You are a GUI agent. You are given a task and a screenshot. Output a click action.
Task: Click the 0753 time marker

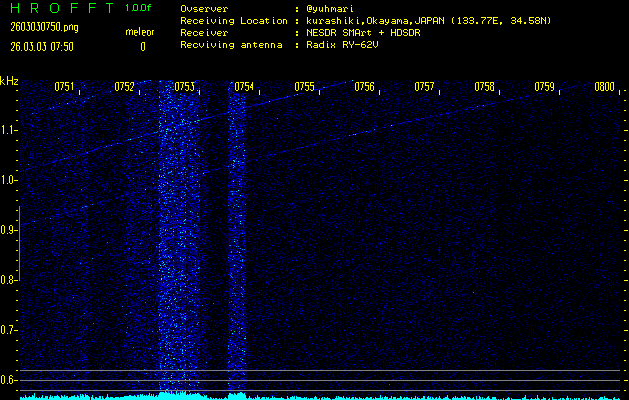(184, 87)
